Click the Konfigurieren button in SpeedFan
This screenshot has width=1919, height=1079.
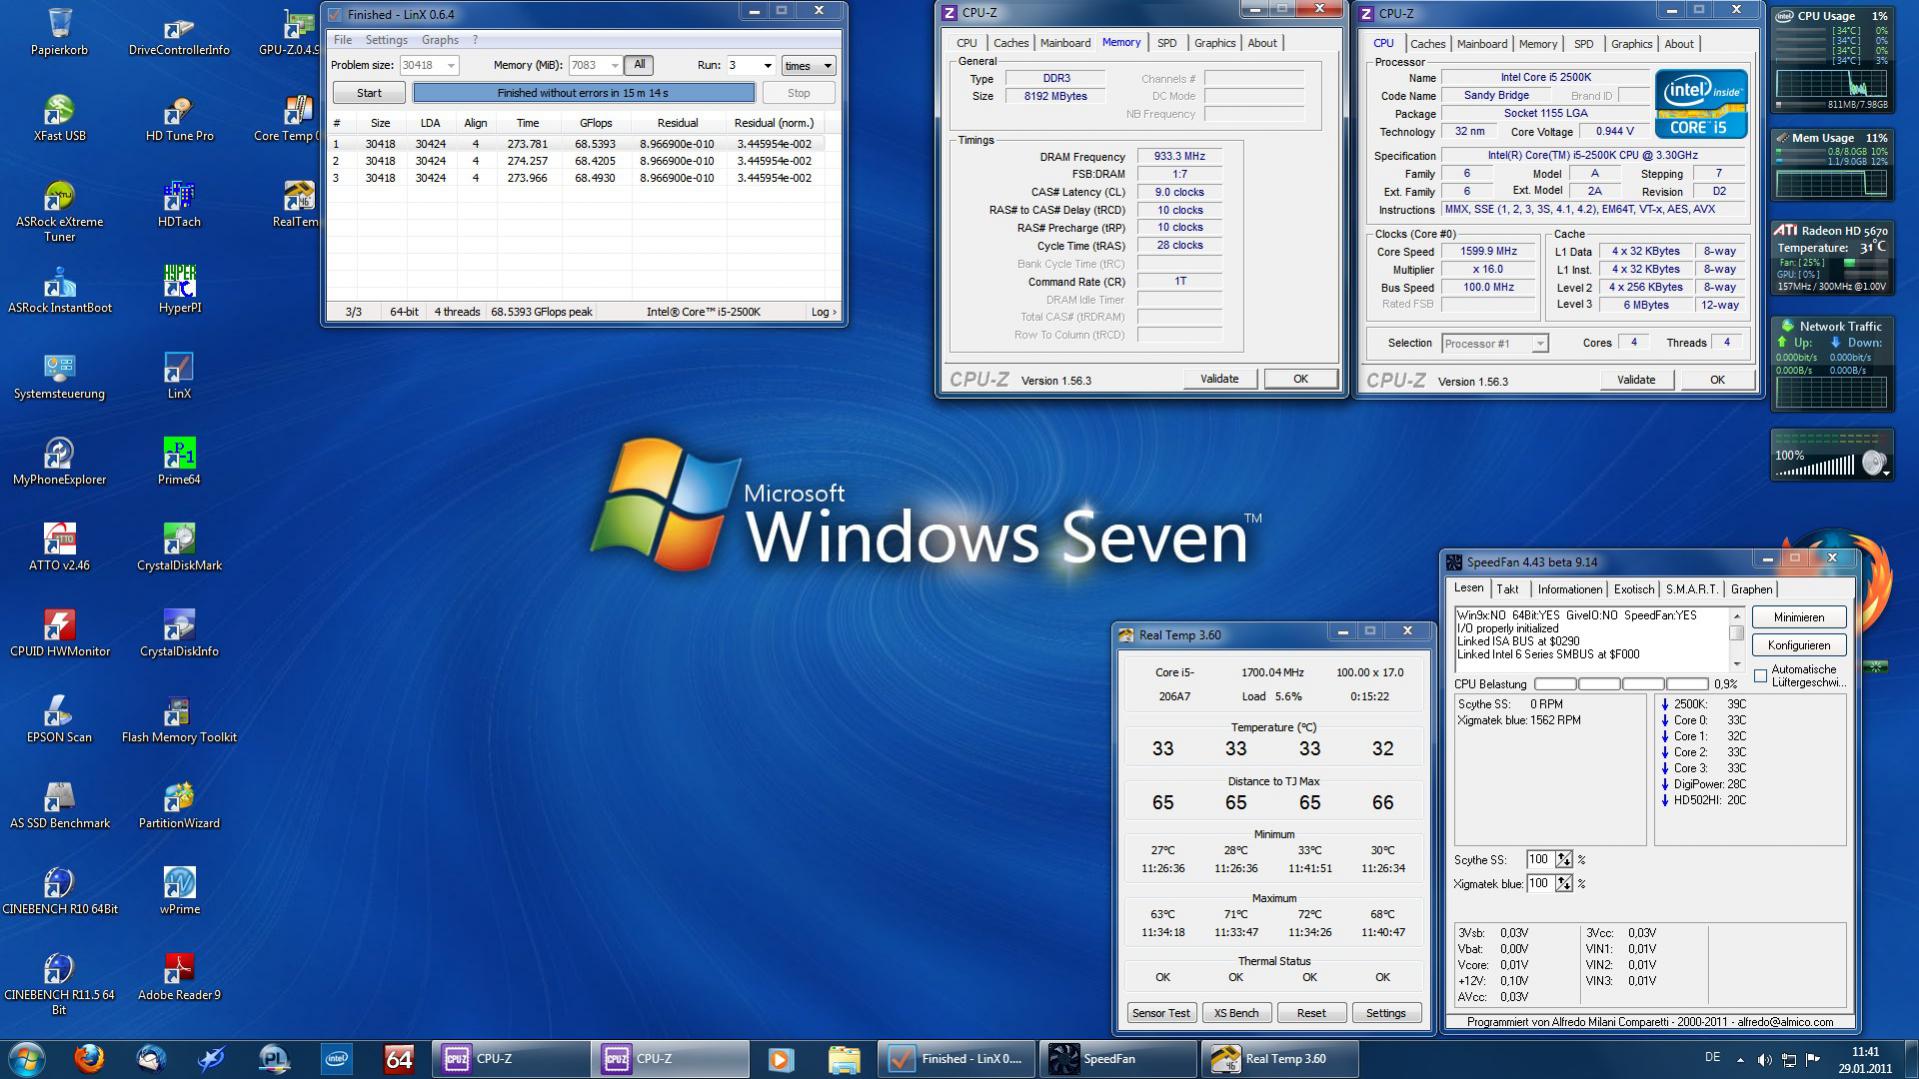1798,645
